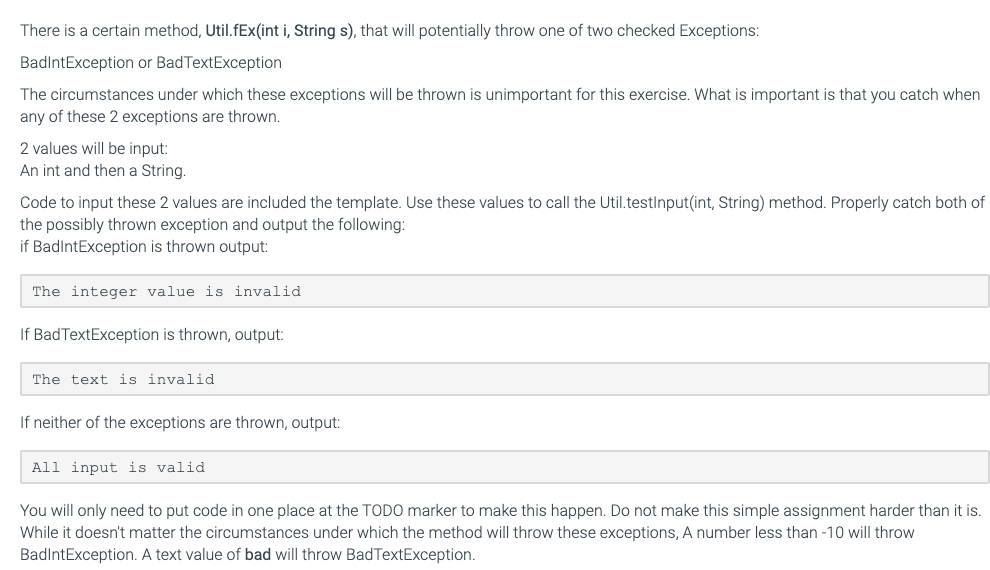990x570 pixels.
Task: Click the 'All input is valid' code box
Action: pos(504,467)
